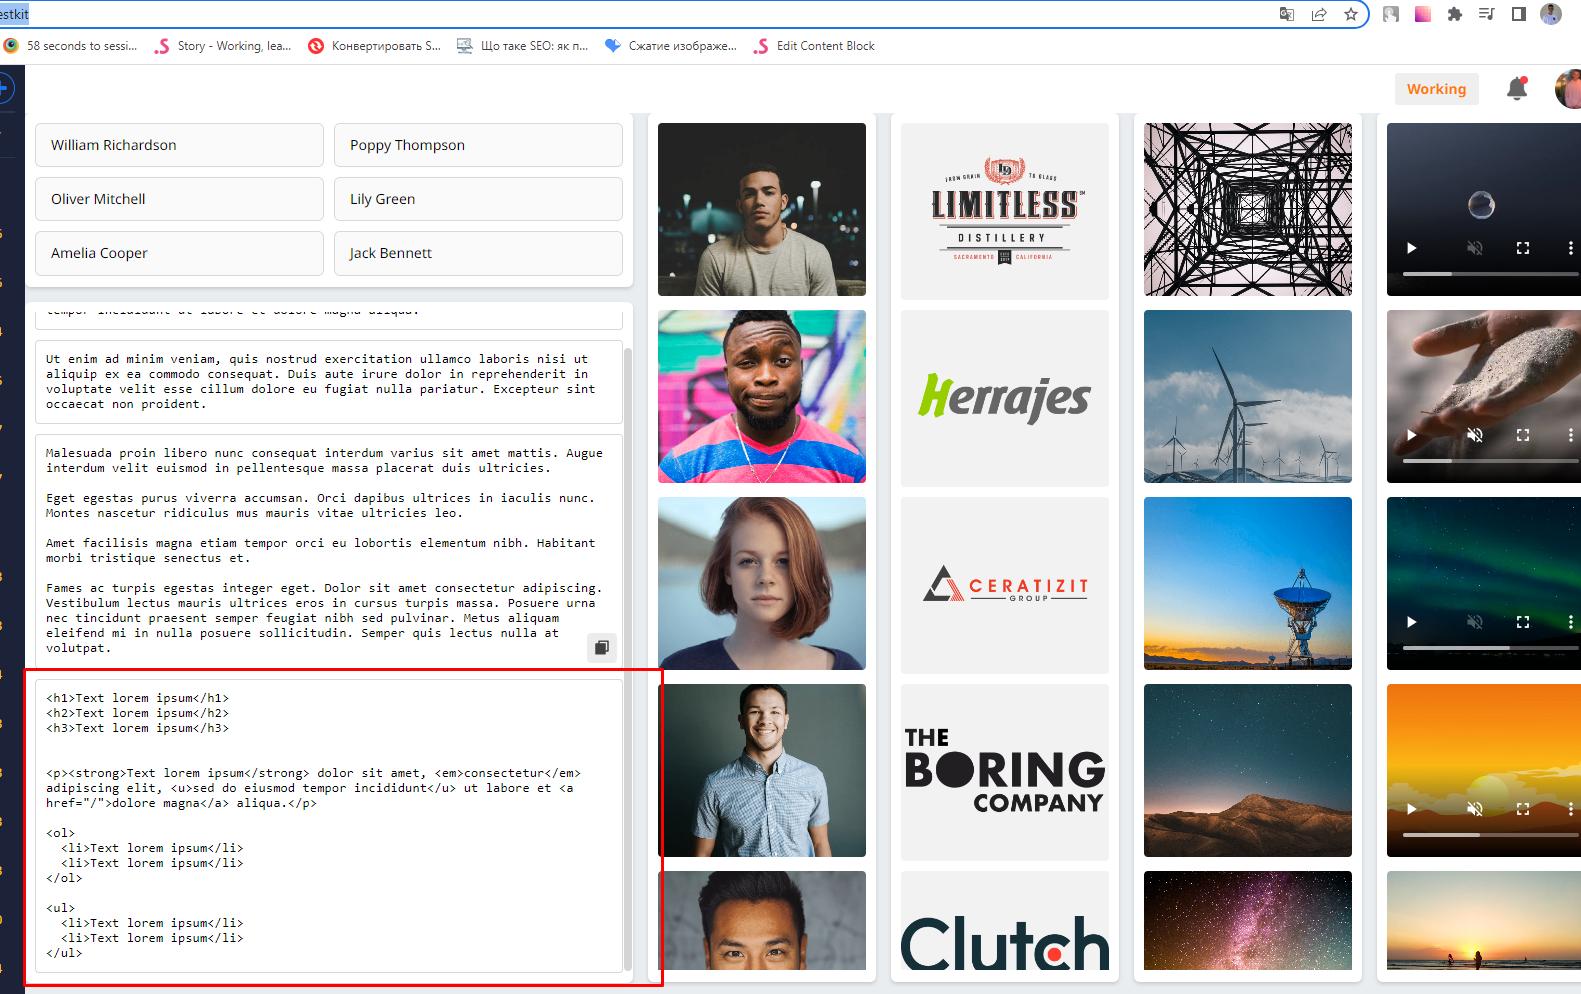Open more options on the orange sunset video

point(1570,809)
